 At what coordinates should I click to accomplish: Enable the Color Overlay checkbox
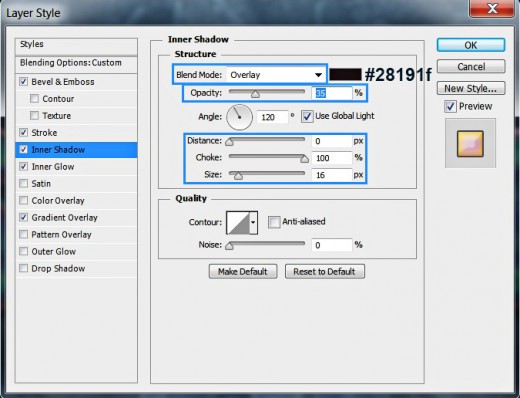click(x=23, y=201)
